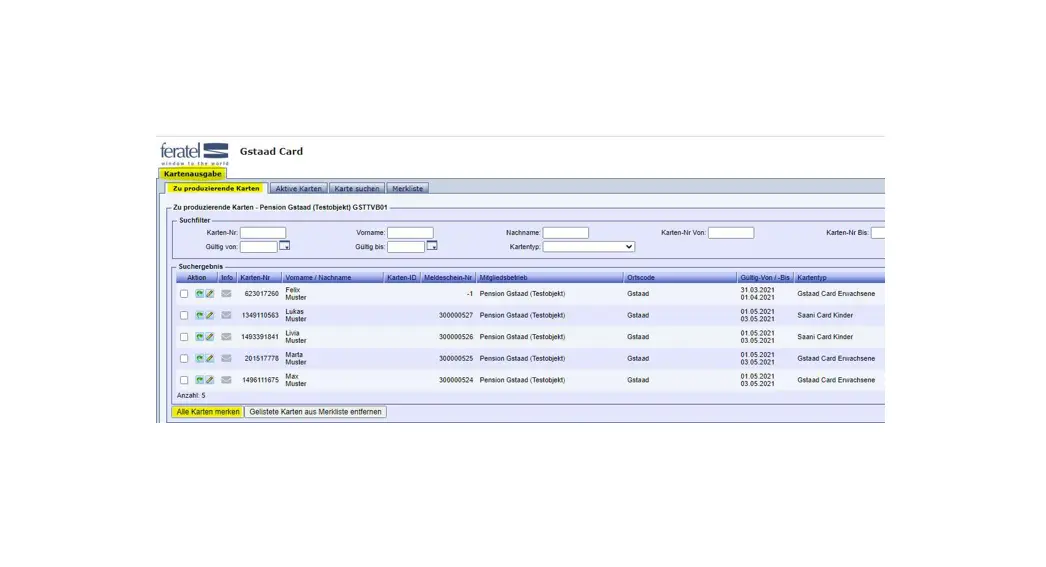Tick checkbox for card 1349110563
The height and width of the screenshot is (567, 1046).
[184, 315]
